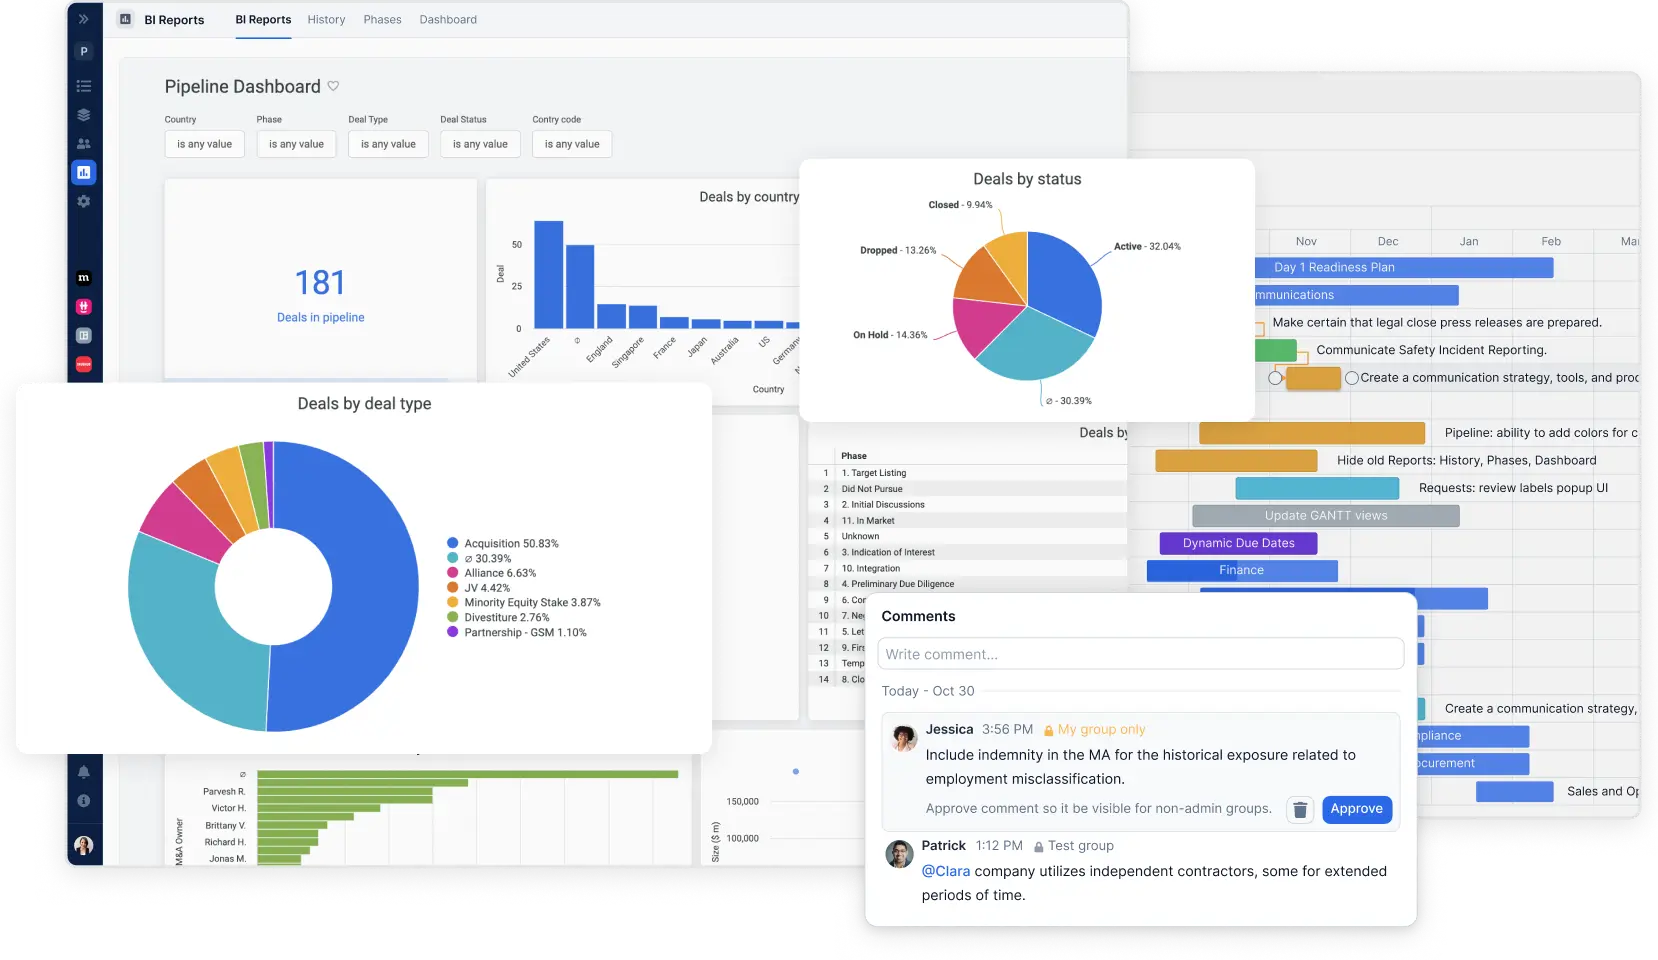Click the 'Nov' month header in the Gantt

click(x=1306, y=242)
